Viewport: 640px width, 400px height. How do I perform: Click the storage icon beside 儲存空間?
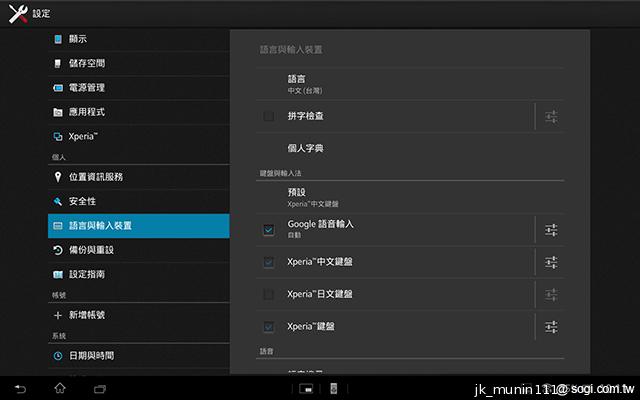pos(58,63)
